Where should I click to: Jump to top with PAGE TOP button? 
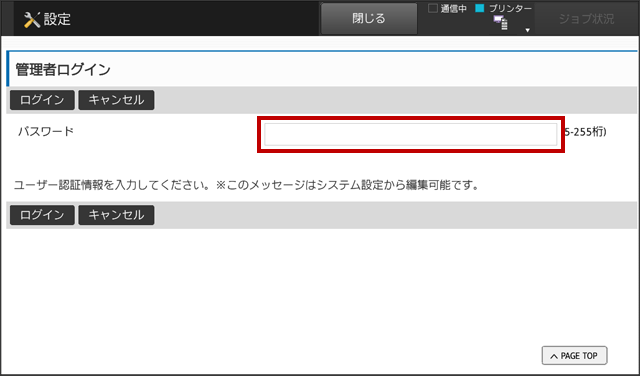coord(574,356)
